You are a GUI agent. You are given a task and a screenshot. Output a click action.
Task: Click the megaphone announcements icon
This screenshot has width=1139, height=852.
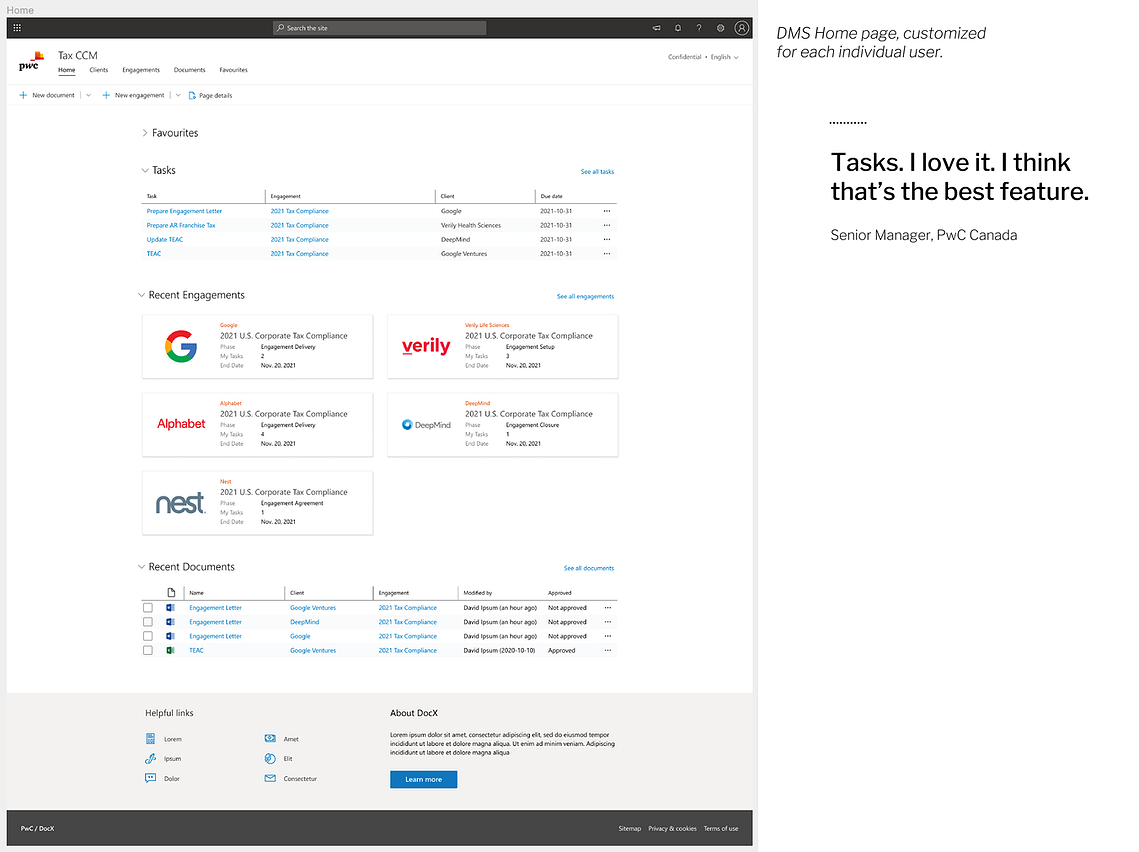tap(657, 28)
